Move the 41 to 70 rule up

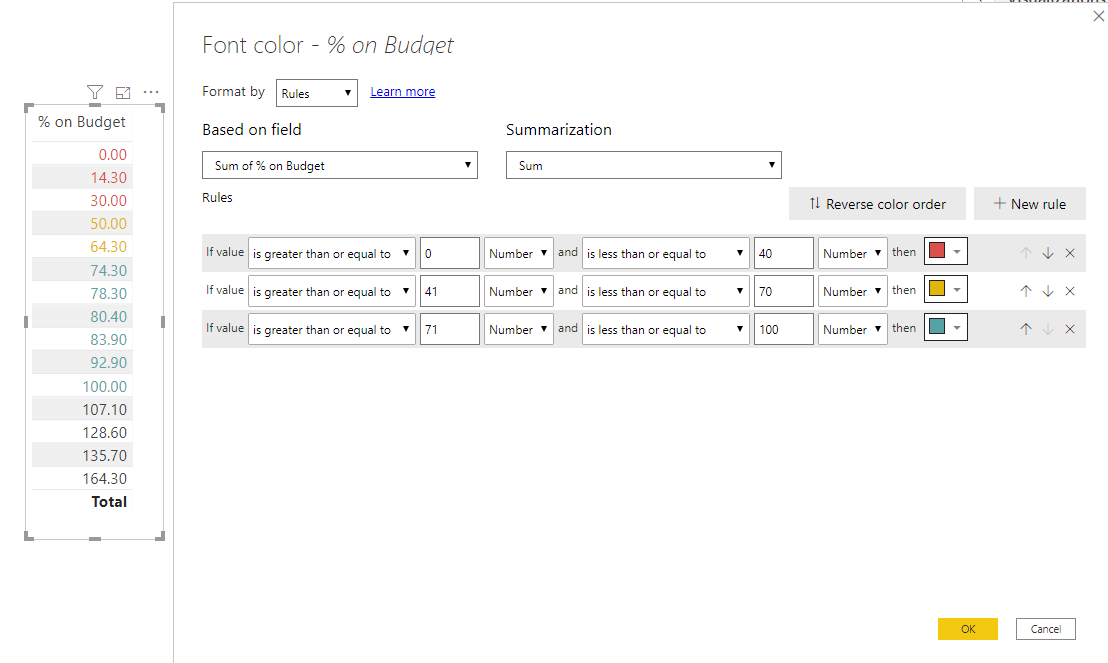(x=1026, y=291)
